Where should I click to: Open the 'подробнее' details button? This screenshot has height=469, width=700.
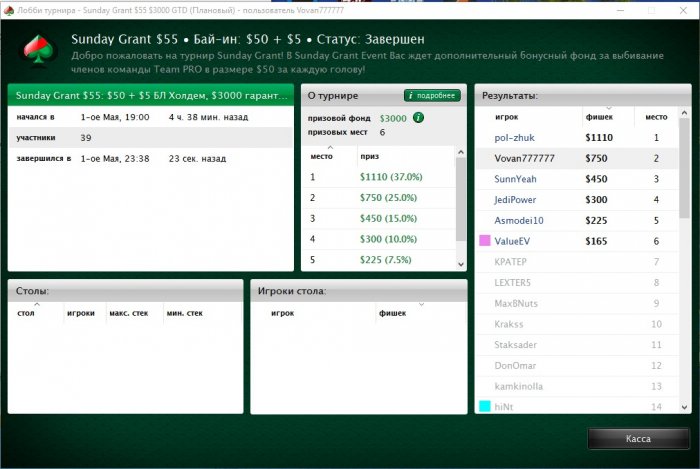point(432,95)
